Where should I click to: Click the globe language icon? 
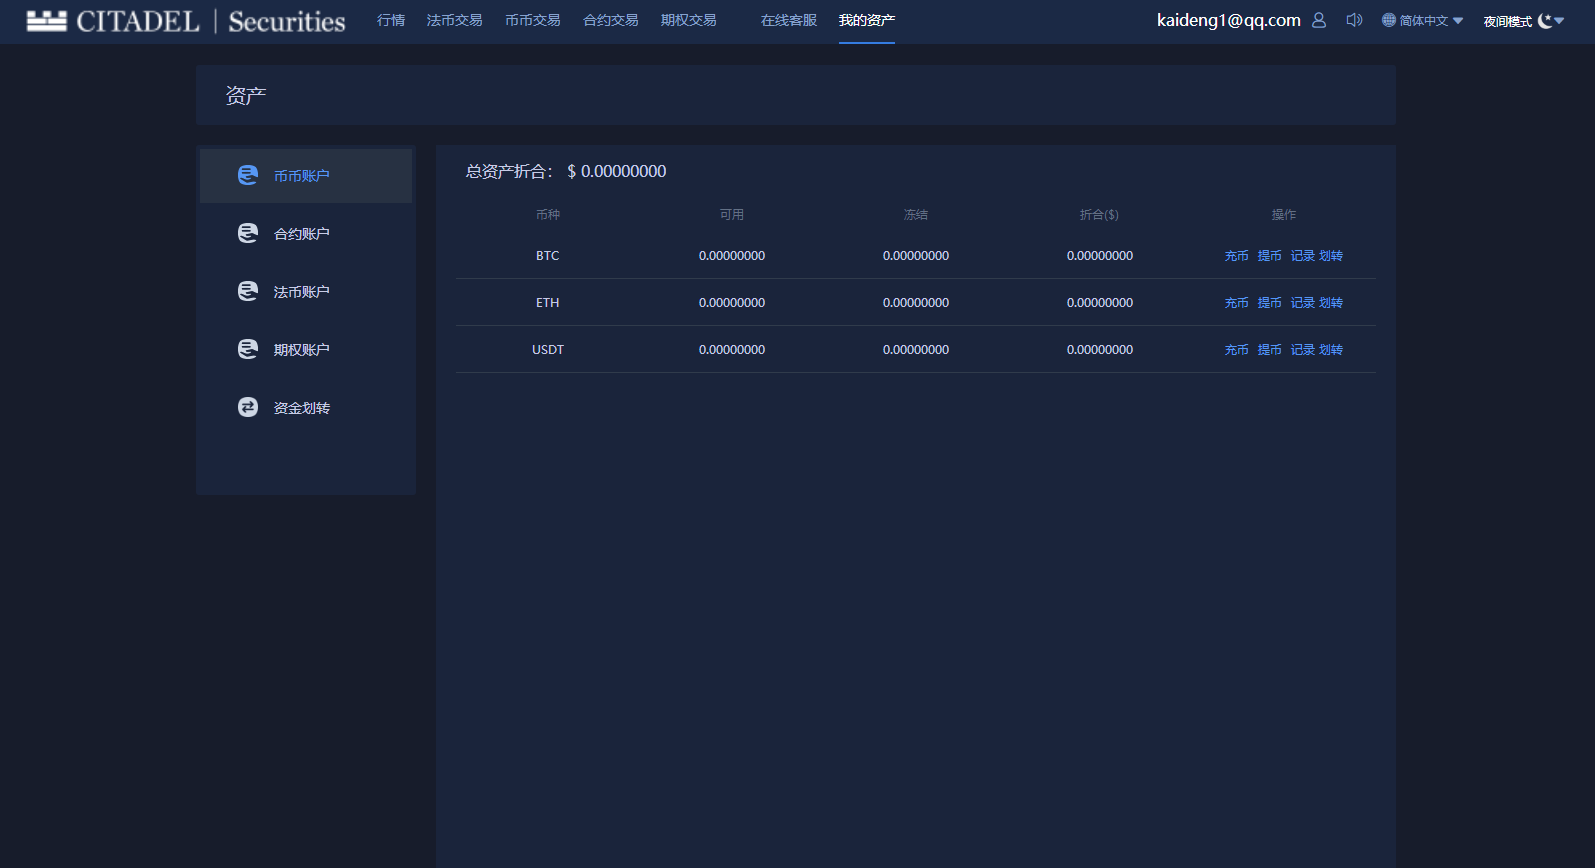pyautogui.click(x=1389, y=20)
